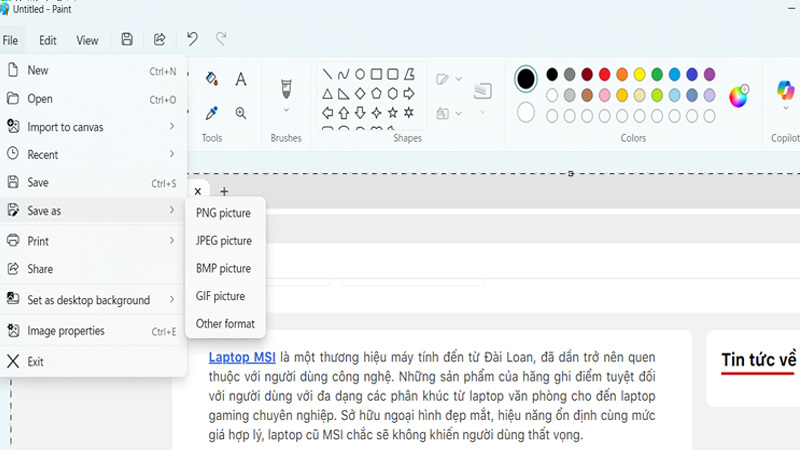Choose New from the File menu

(x=92, y=70)
